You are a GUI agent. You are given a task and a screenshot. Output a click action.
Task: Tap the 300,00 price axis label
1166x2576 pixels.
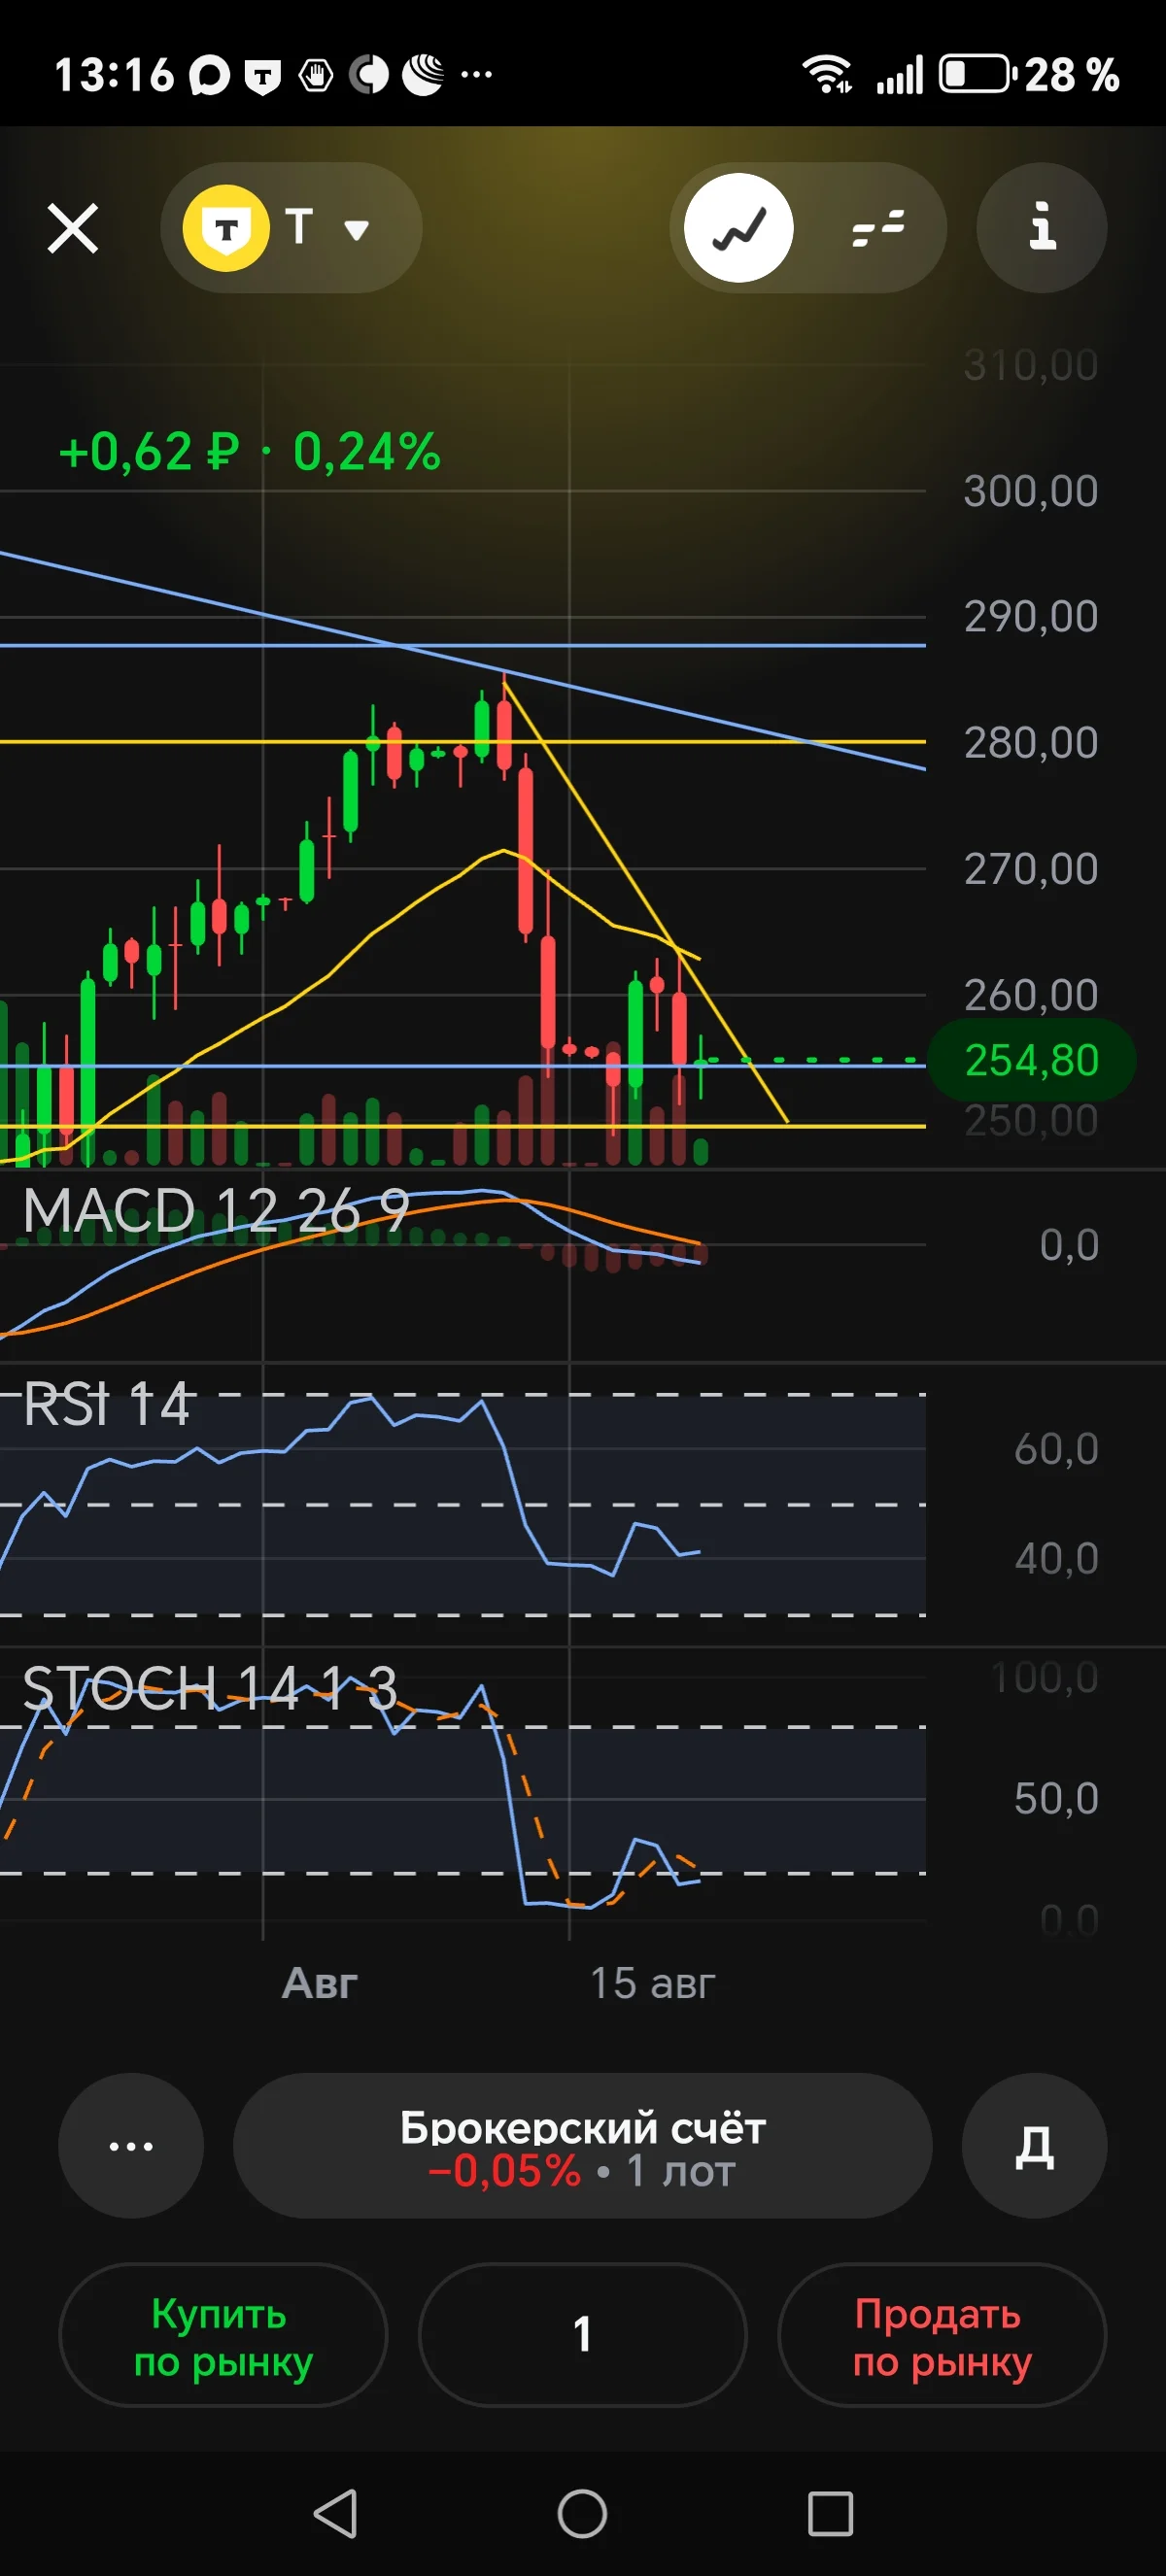pyautogui.click(x=1031, y=491)
